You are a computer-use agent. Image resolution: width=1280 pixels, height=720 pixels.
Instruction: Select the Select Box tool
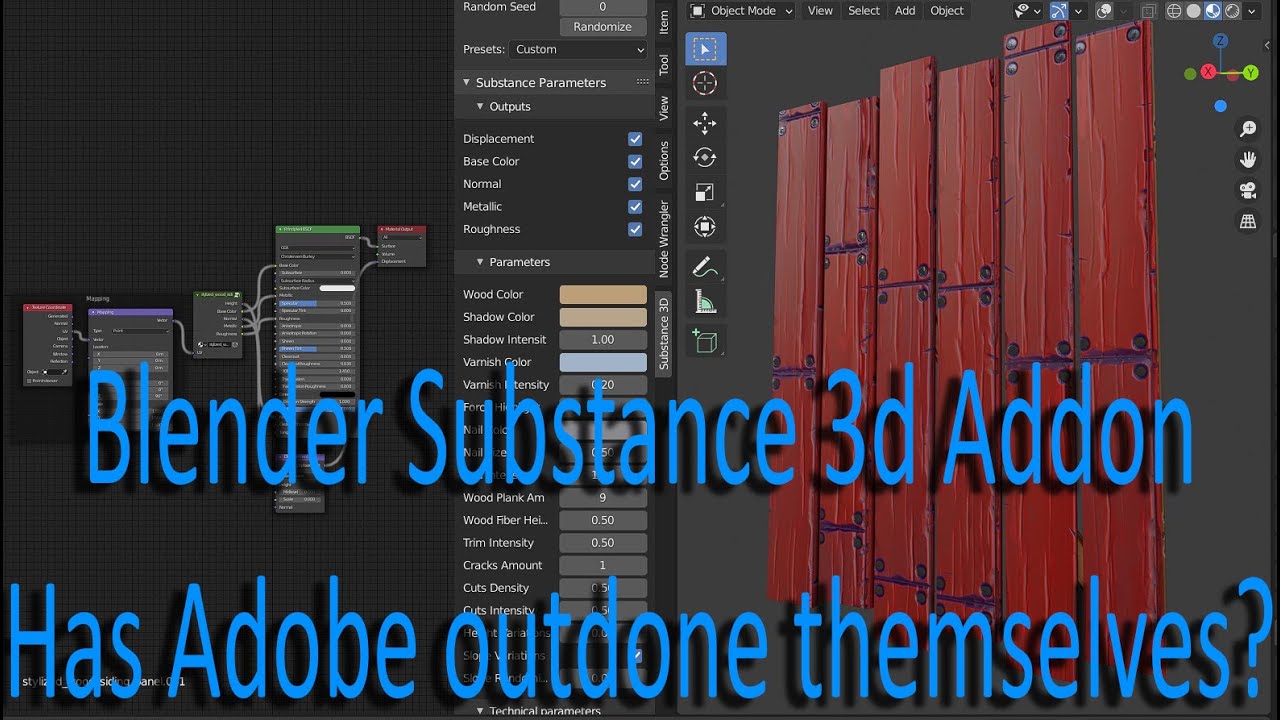point(705,49)
